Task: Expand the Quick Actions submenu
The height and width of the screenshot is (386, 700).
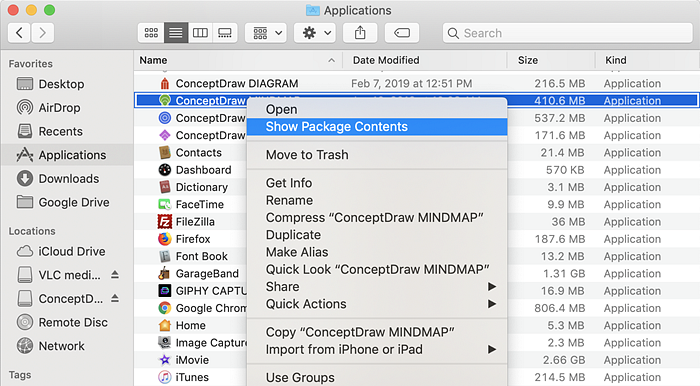Action: [377, 304]
